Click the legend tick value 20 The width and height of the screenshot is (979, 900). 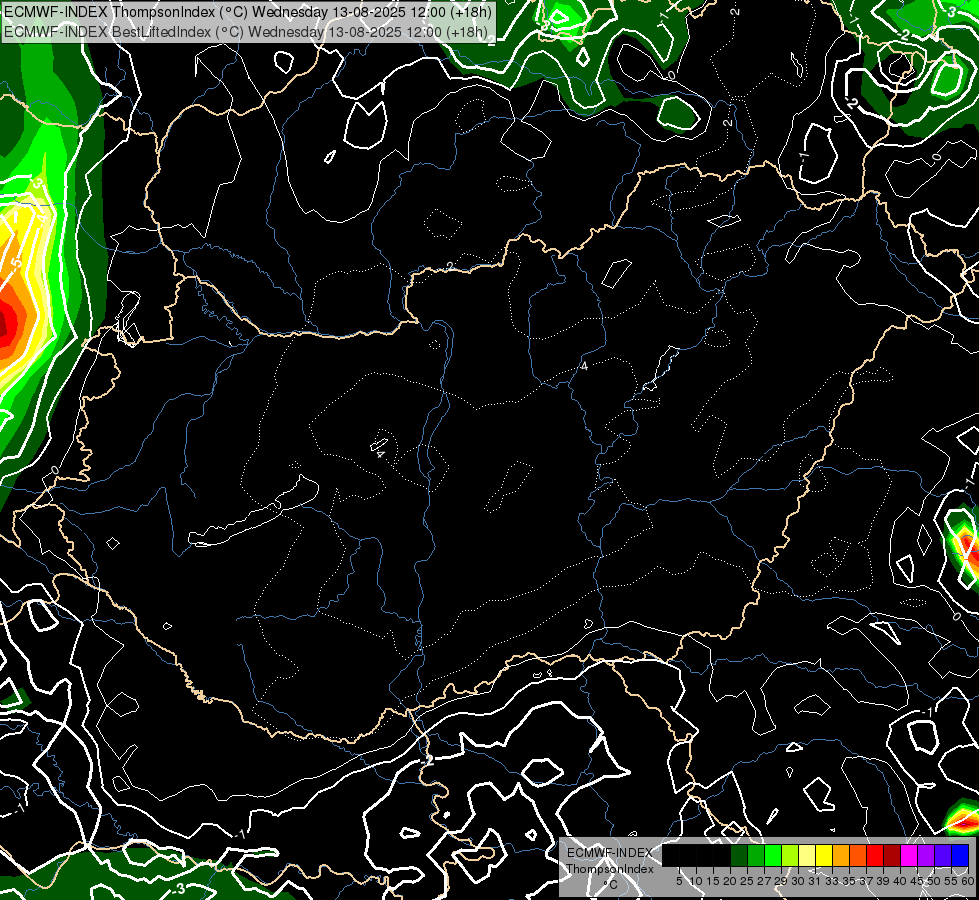[729, 881]
